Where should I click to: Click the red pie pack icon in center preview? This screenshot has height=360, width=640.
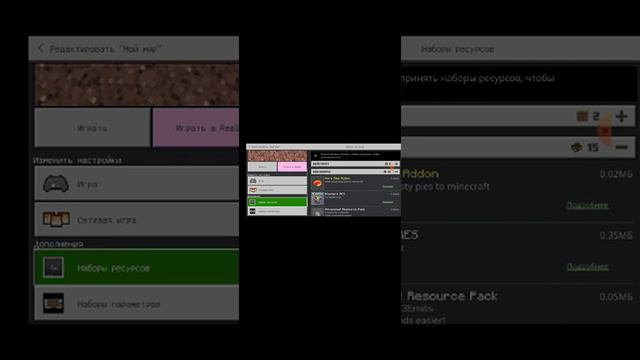318,183
